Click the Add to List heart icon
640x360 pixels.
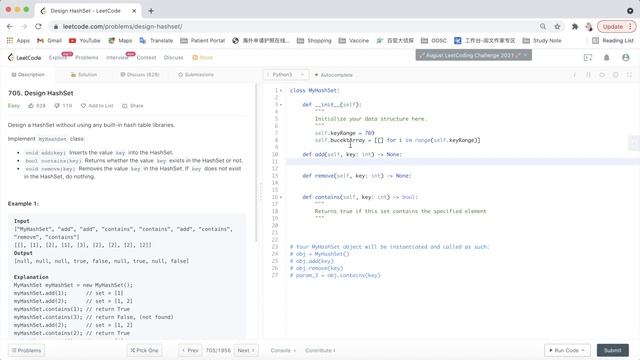point(83,106)
